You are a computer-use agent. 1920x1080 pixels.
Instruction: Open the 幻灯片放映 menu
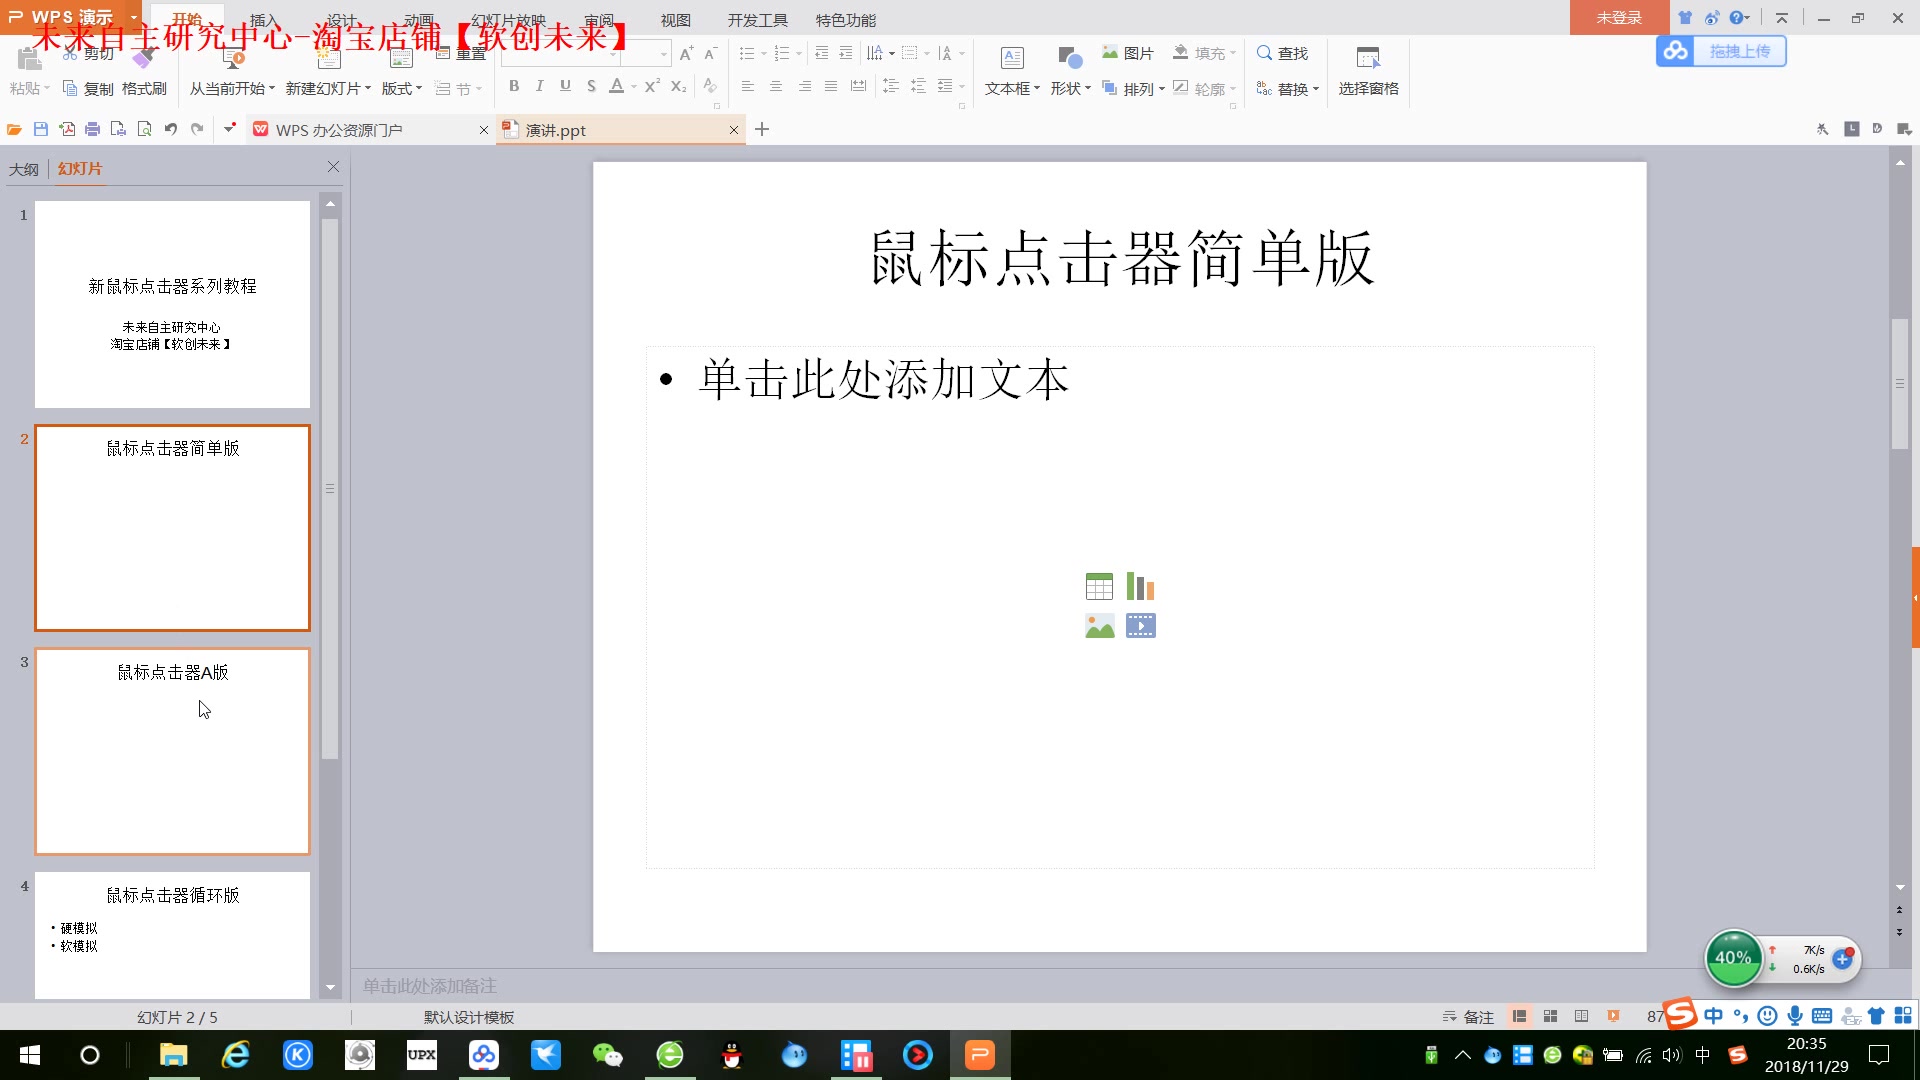[x=509, y=19]
